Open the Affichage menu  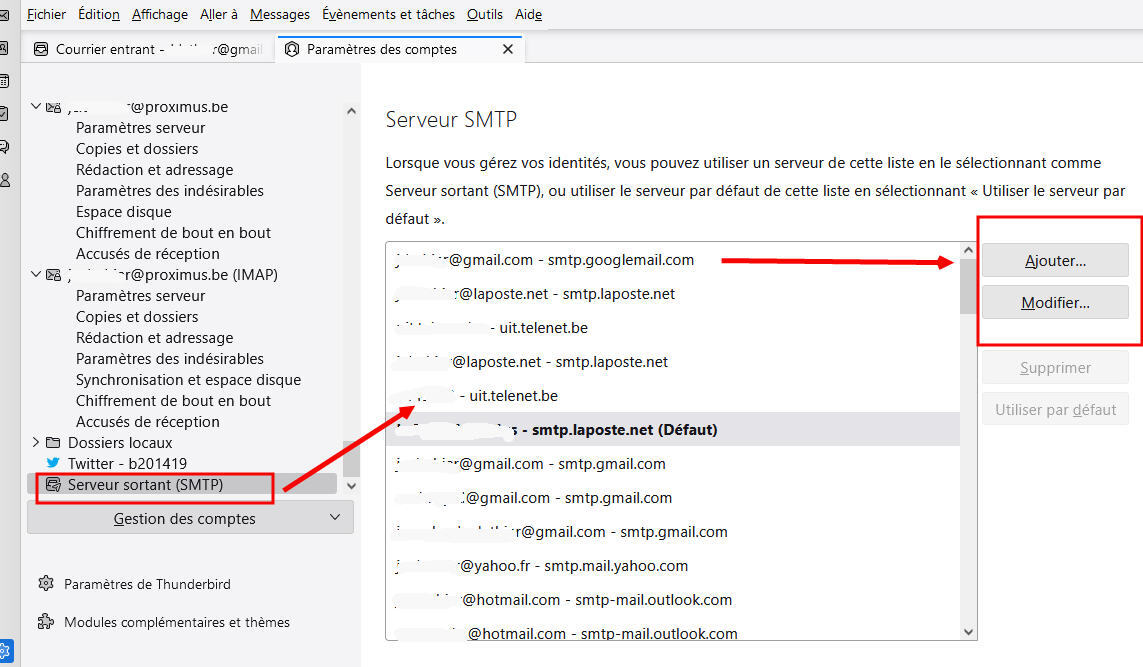(160, 15)
